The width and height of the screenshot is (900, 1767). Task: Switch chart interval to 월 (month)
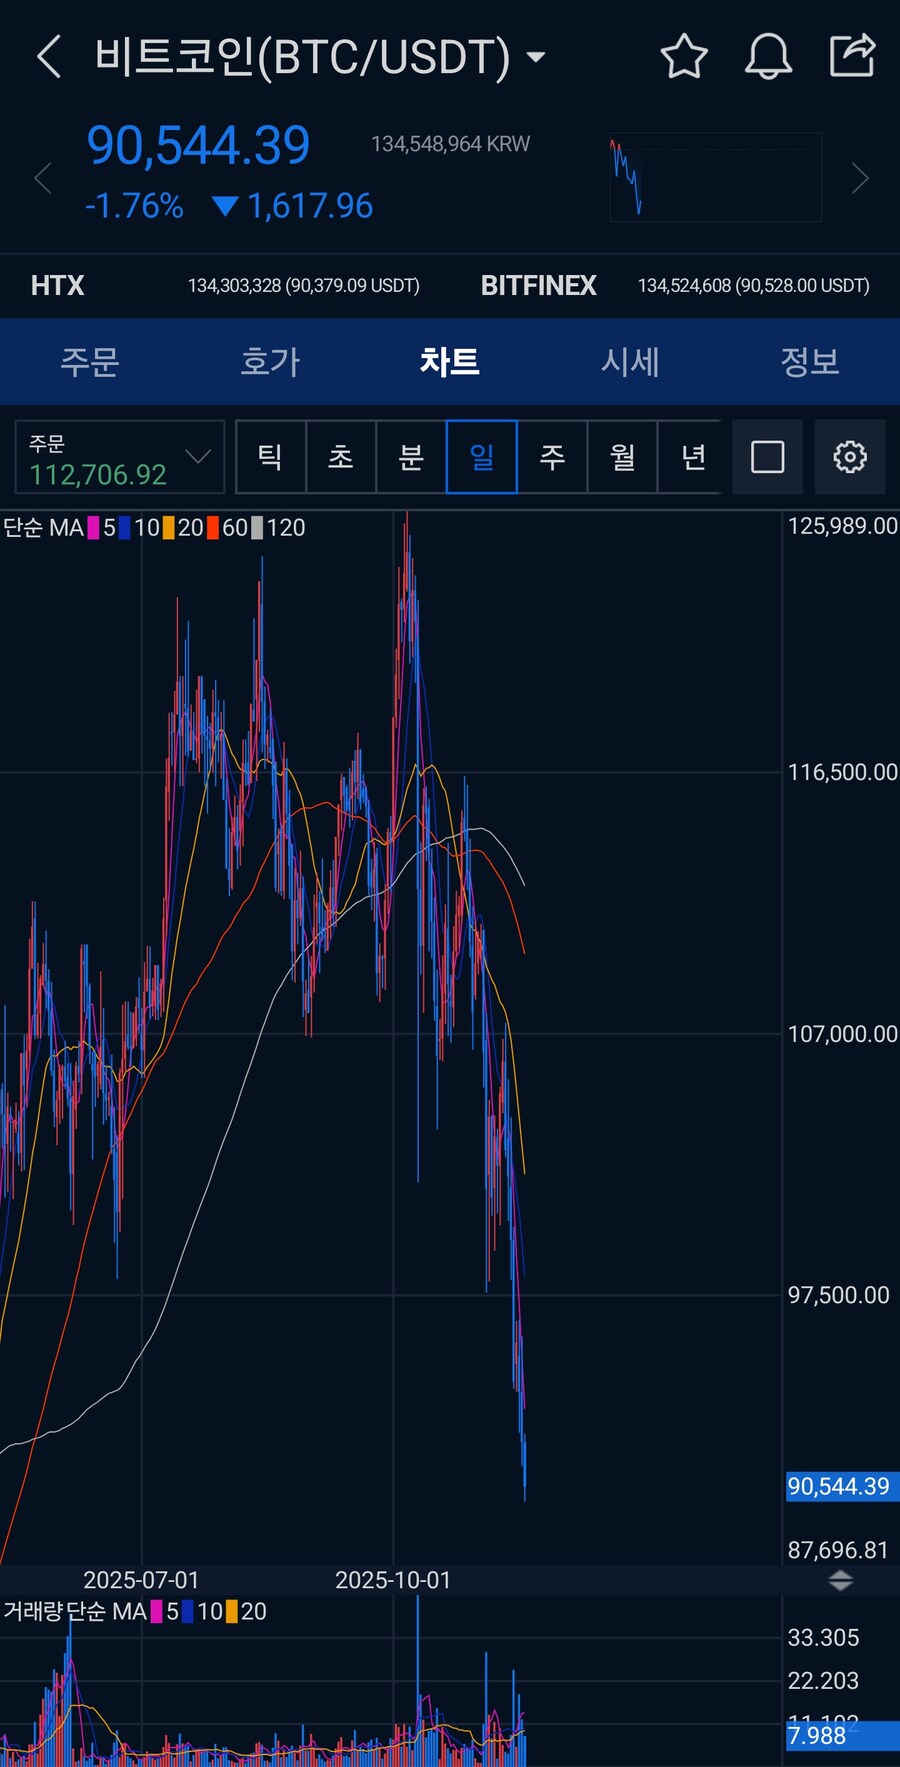pyautogui.click(x=622, y=458)
